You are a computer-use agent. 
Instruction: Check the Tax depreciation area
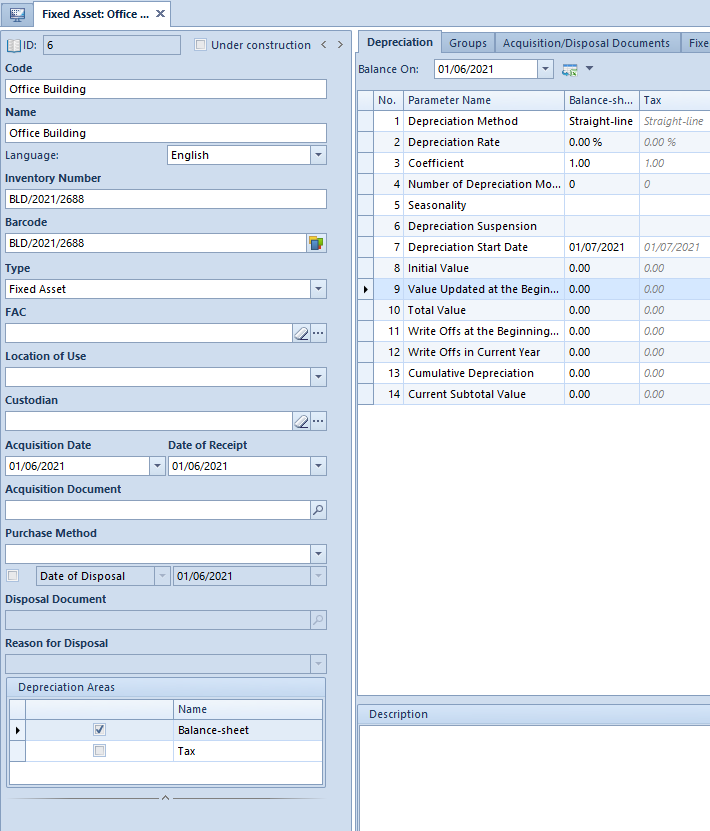(99, 750)
